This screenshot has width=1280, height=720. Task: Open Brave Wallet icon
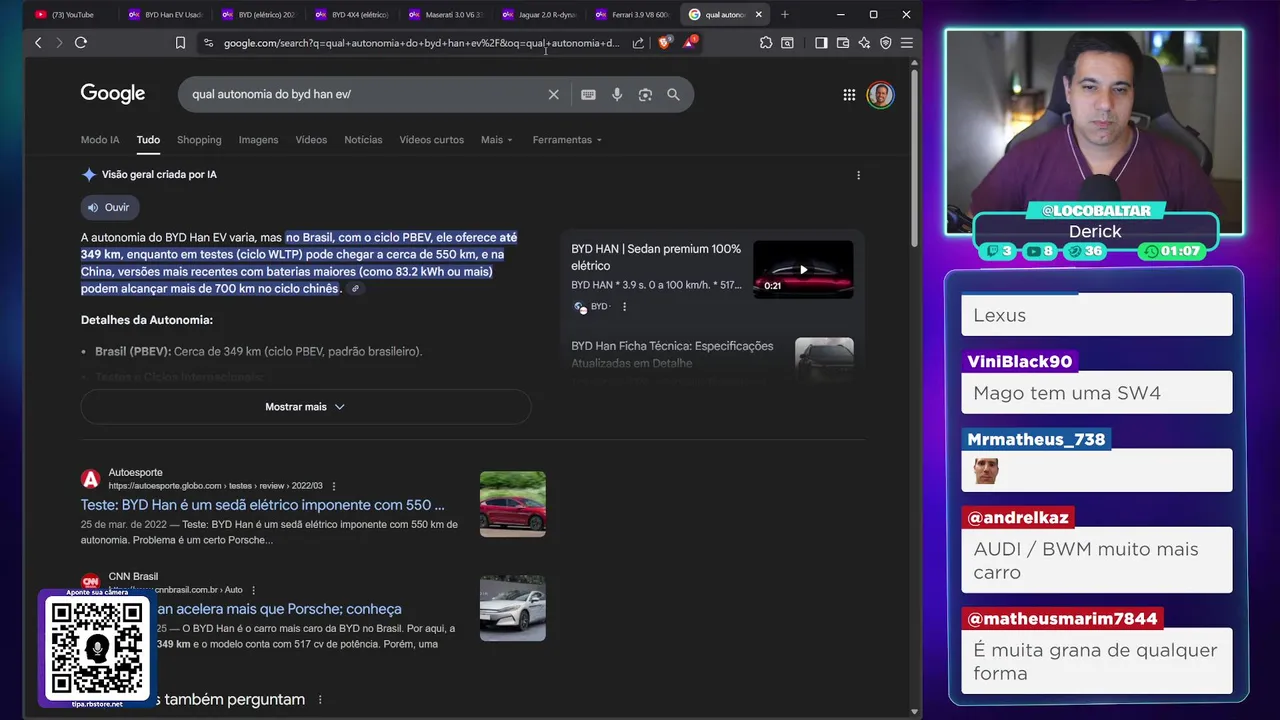point(843,43)
